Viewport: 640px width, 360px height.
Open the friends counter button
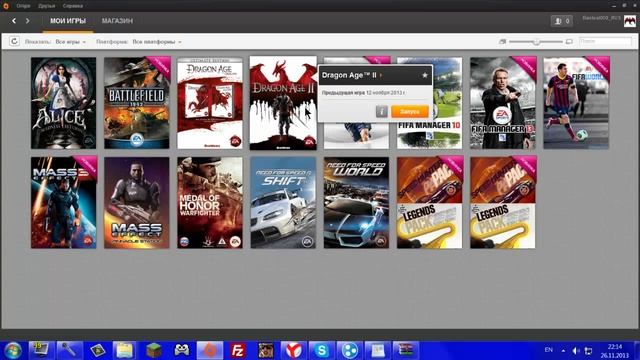pos(562,21)
